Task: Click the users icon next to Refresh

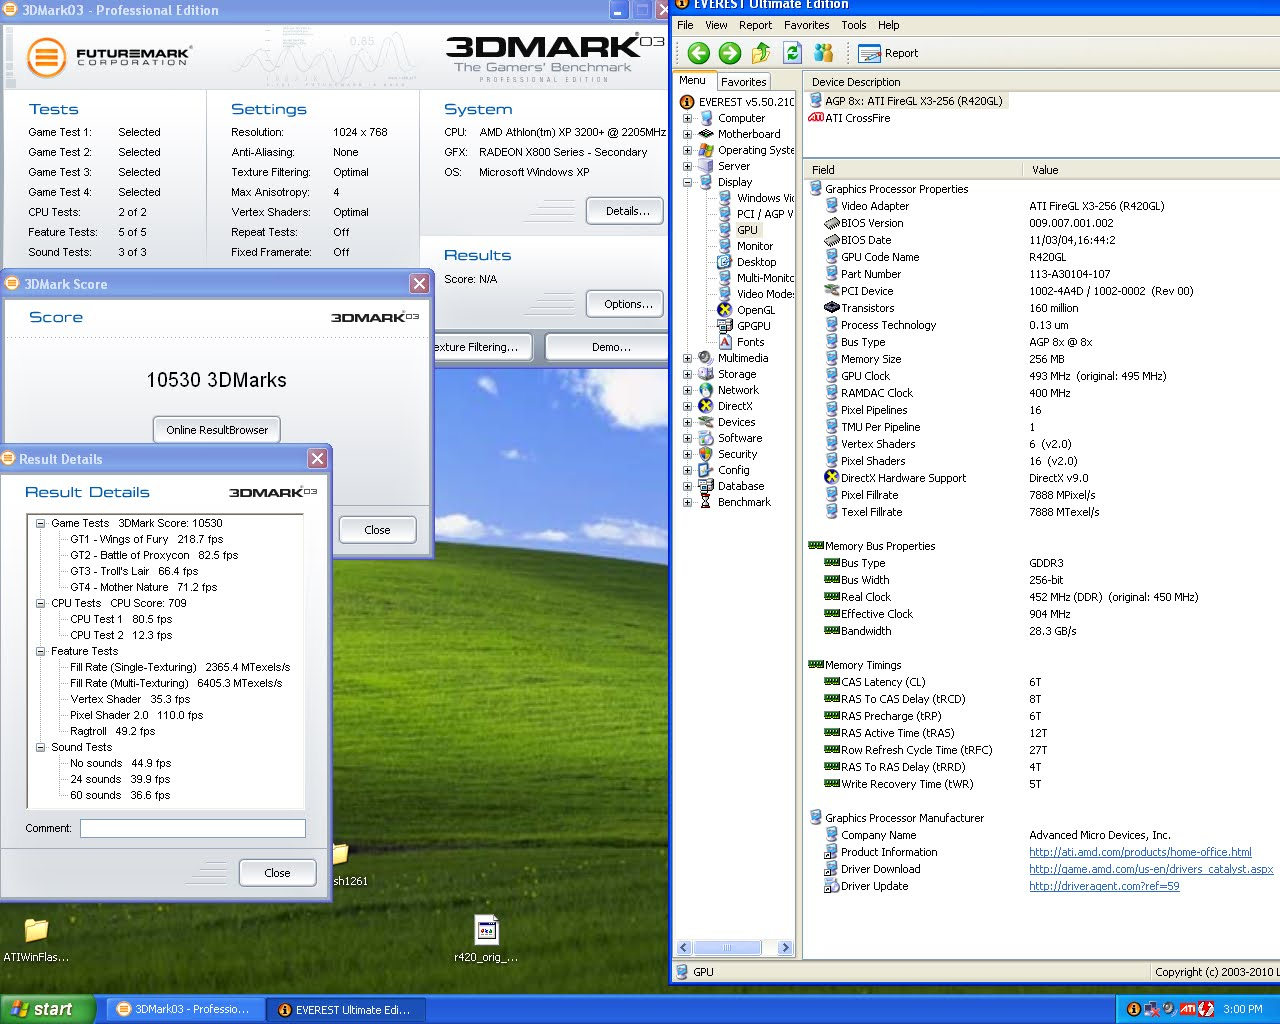Action: 824,53
